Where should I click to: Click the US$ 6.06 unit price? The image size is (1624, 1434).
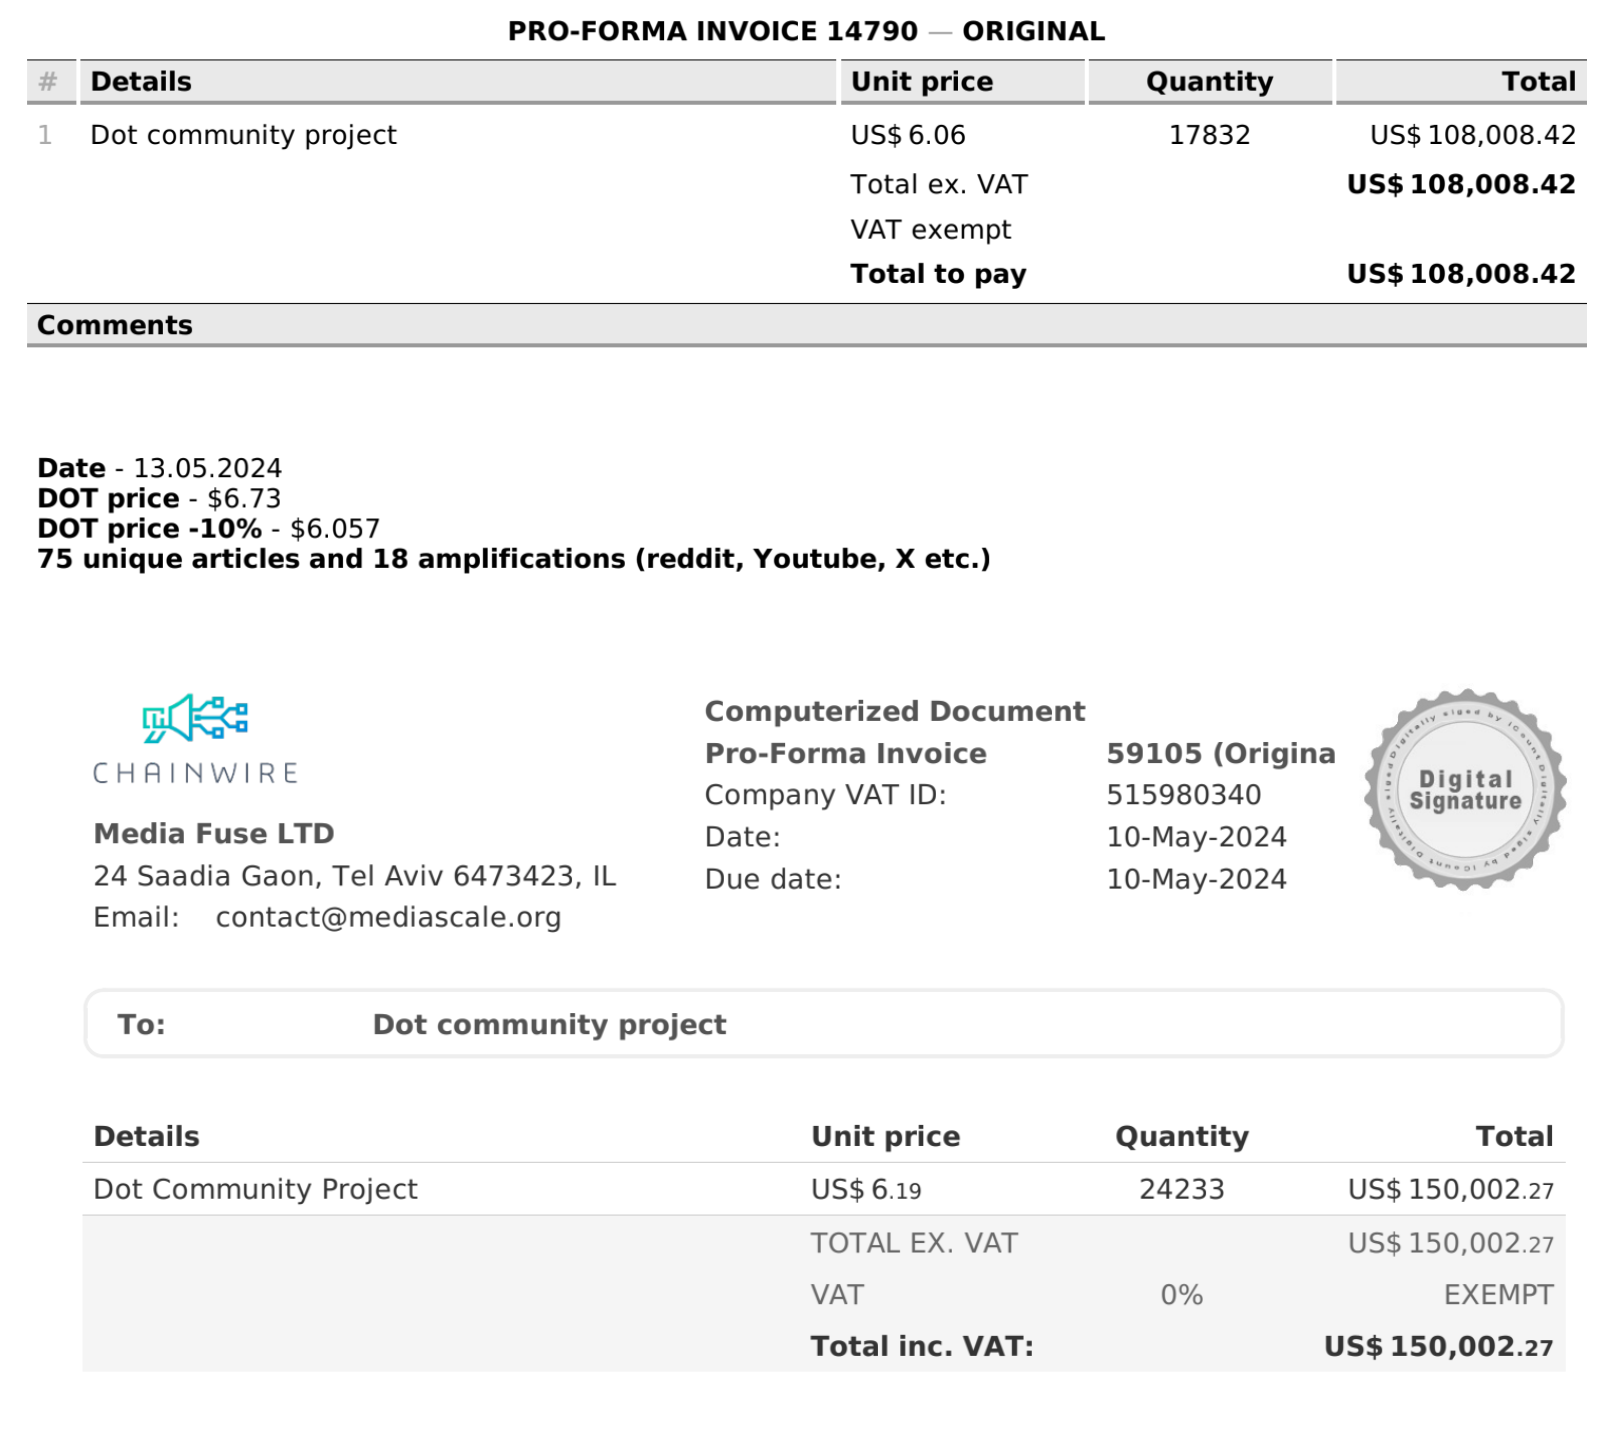pyautogui.click(x=907, y=135)
